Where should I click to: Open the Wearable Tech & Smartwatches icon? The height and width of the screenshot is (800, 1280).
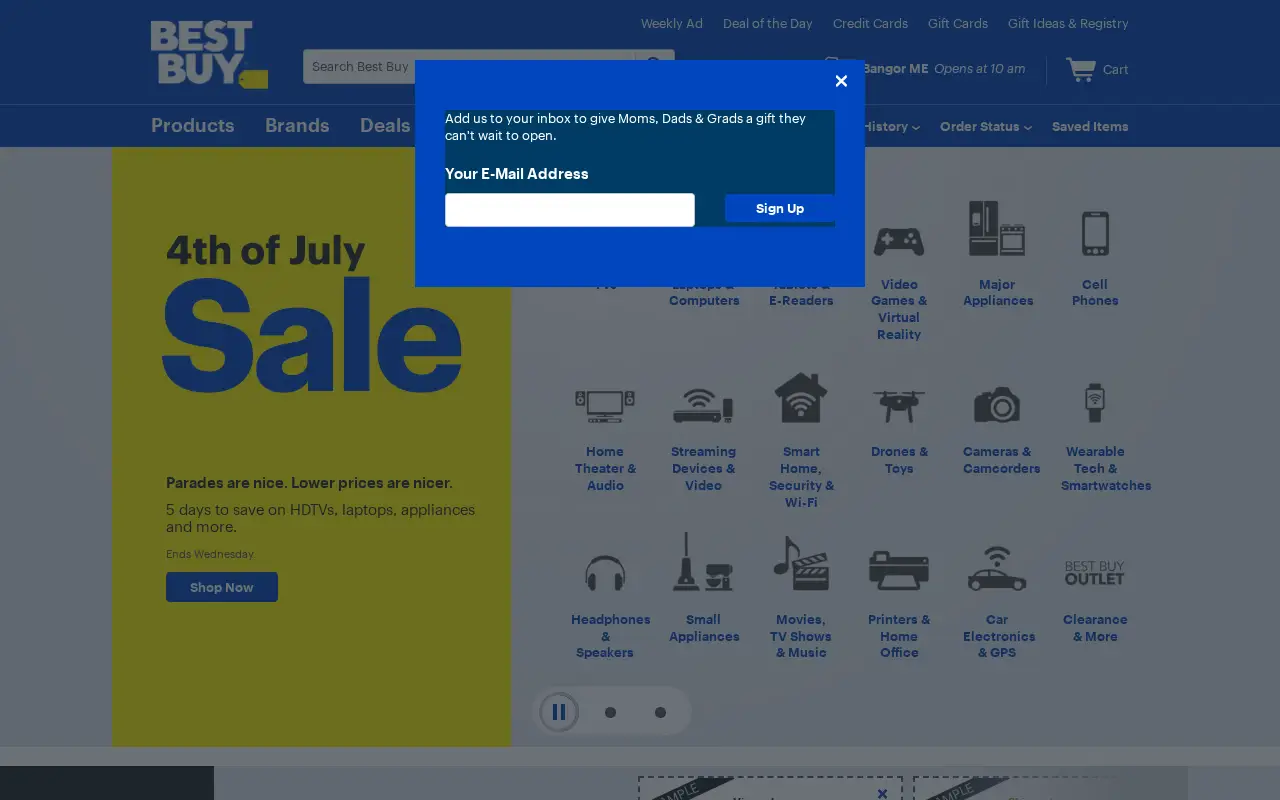tap(1095, 402)
